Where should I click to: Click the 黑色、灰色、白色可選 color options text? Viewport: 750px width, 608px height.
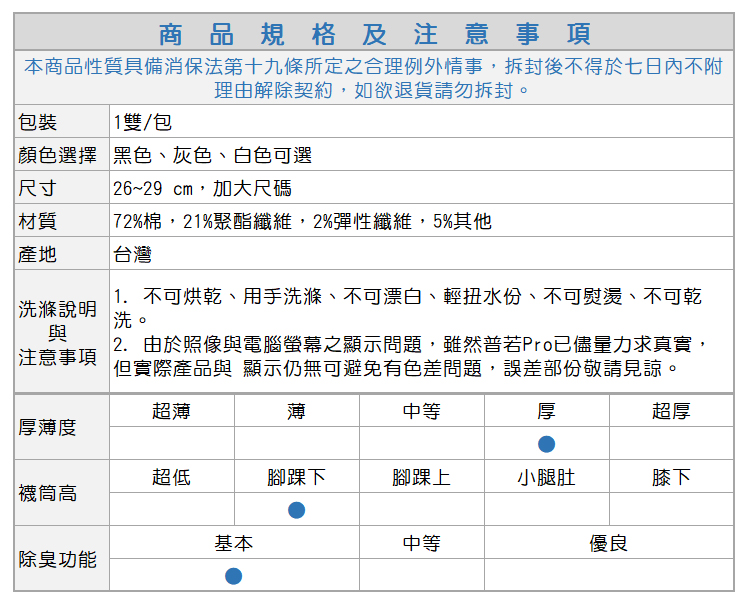212,155
